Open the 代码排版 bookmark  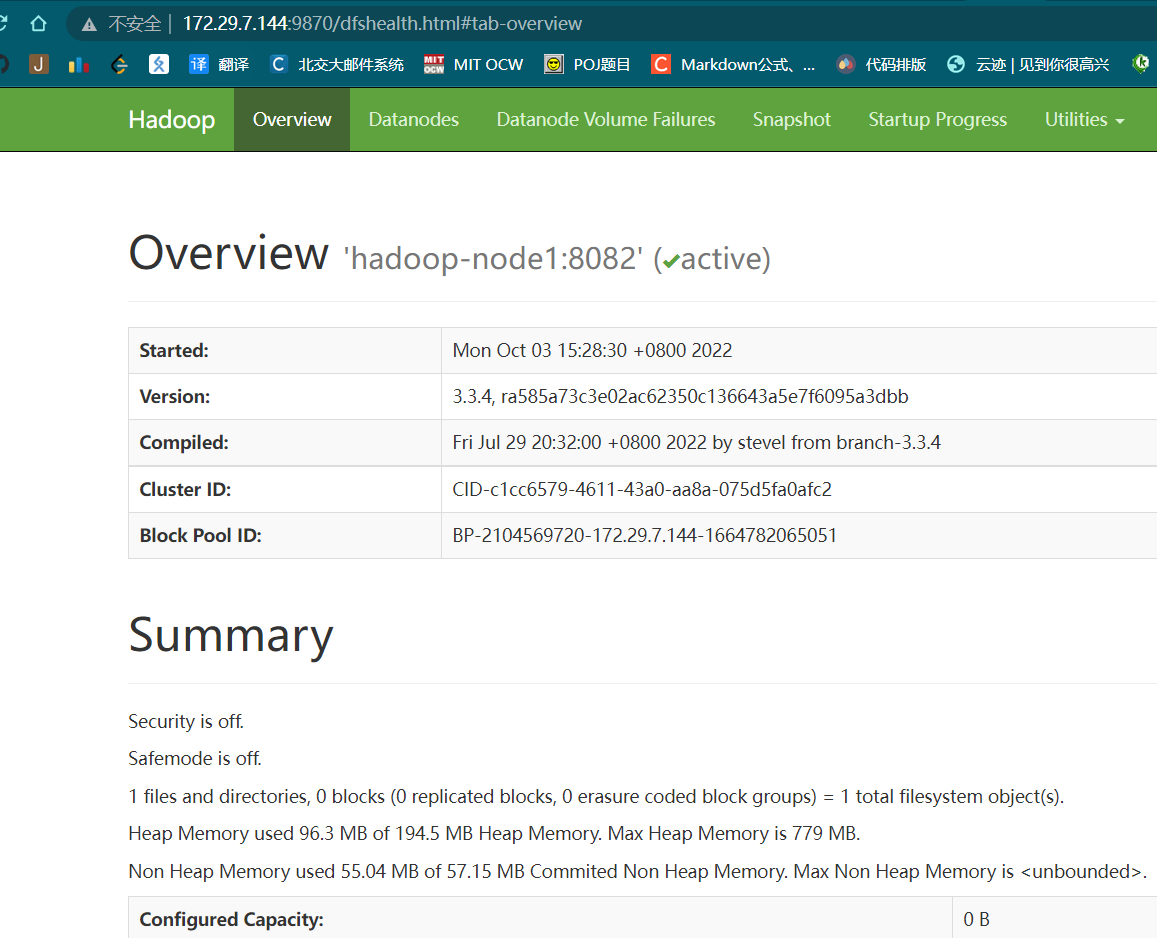881,64
